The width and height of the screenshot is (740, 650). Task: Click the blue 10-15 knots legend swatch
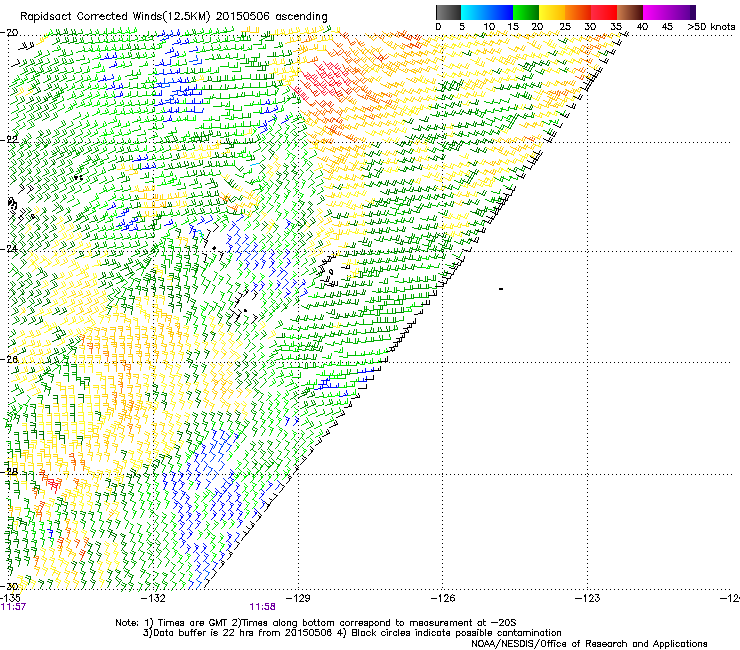(x=500, y=12)
